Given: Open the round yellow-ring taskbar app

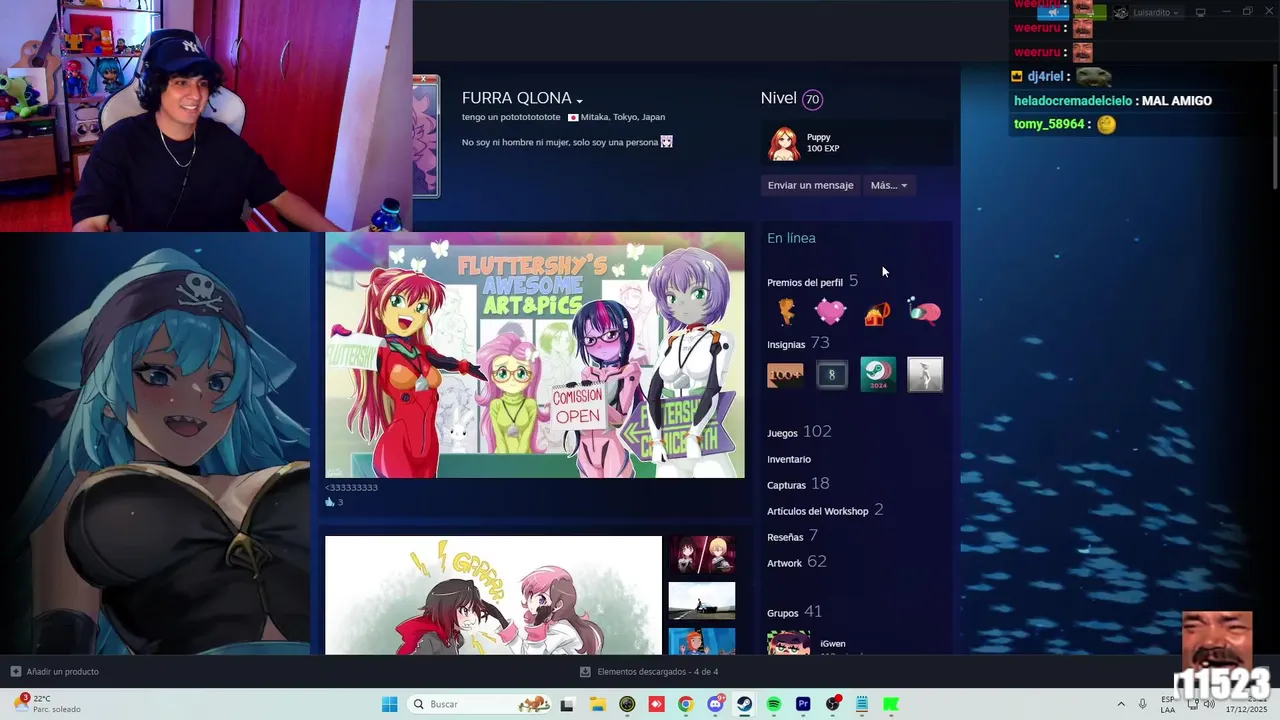Looking at the screenshot, I should coord(627,704).
